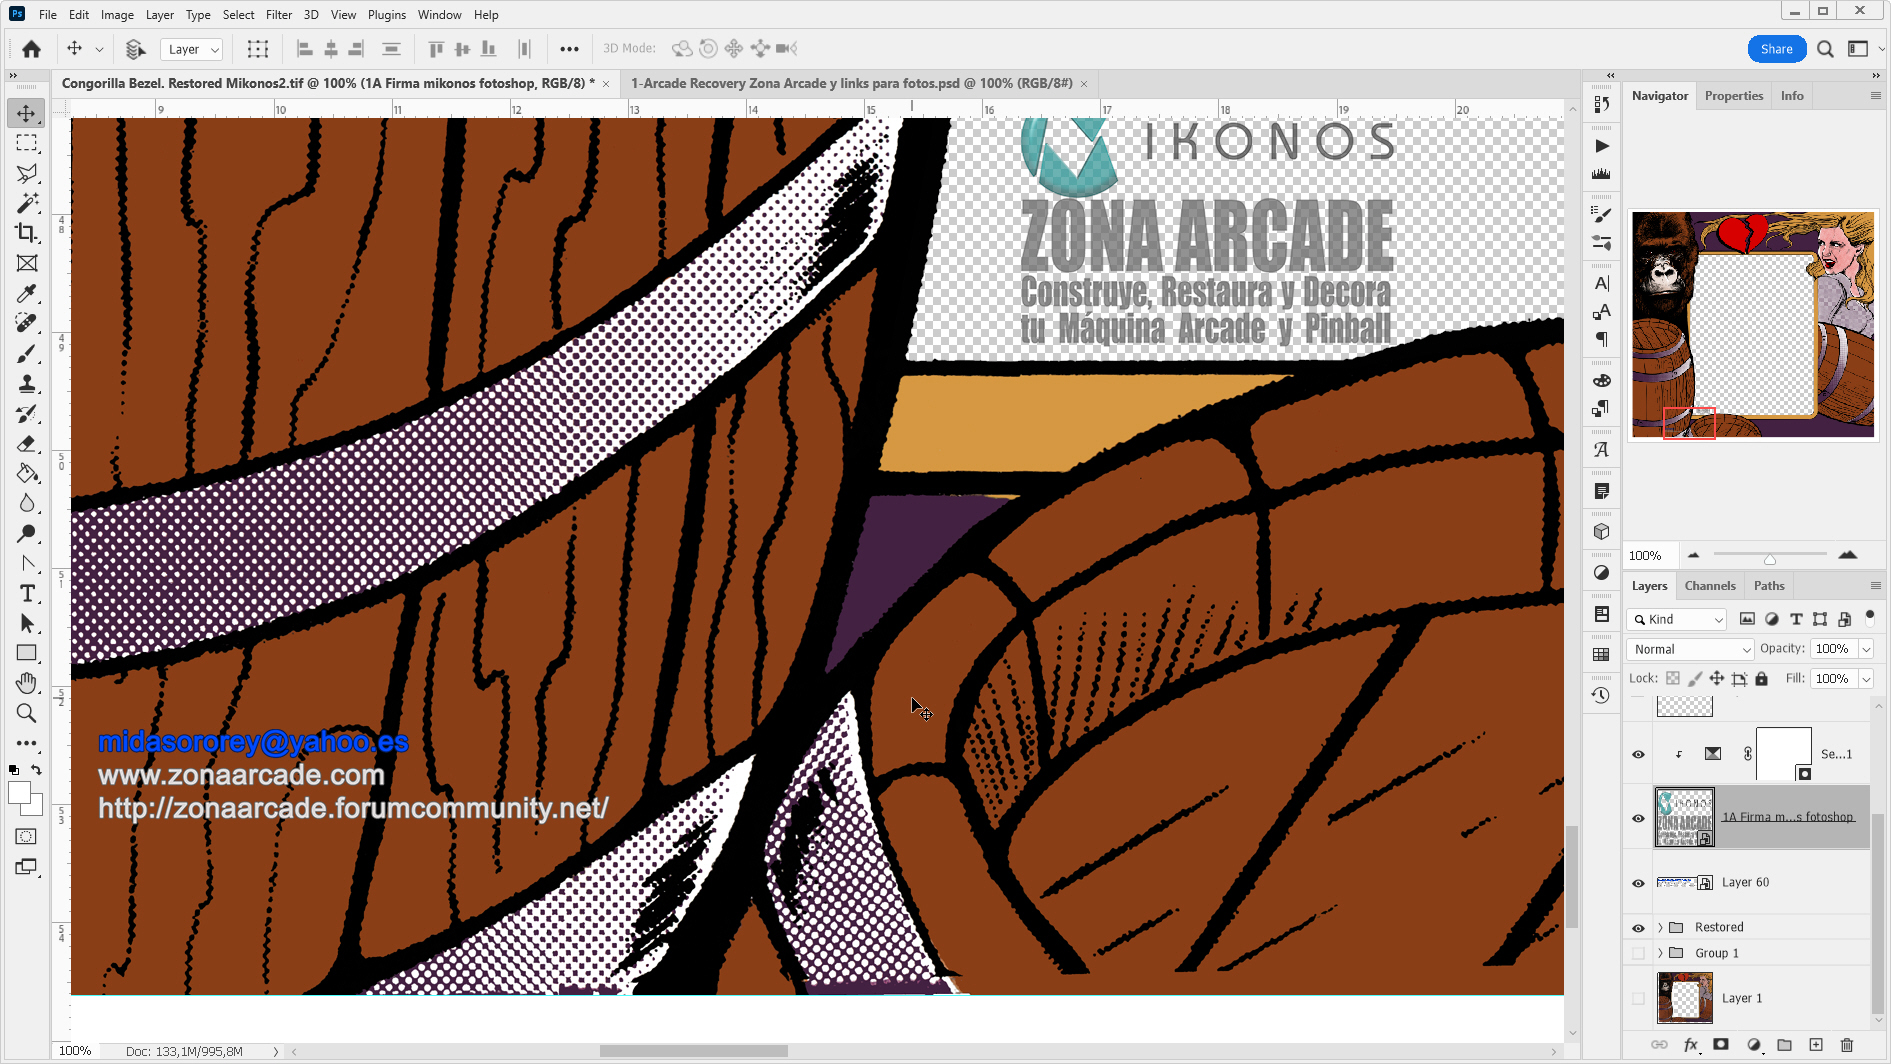The height and width of the screenshot is (1064, 1891).
Task: Switch to the 1-Arcade Recovery document tab
Action: click(850, 83)
